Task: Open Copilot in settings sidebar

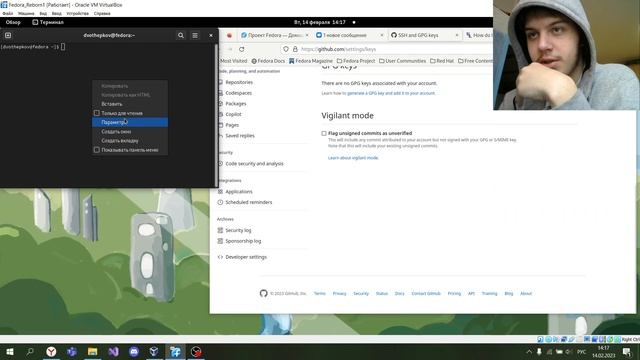Action: tap(233, 114)
